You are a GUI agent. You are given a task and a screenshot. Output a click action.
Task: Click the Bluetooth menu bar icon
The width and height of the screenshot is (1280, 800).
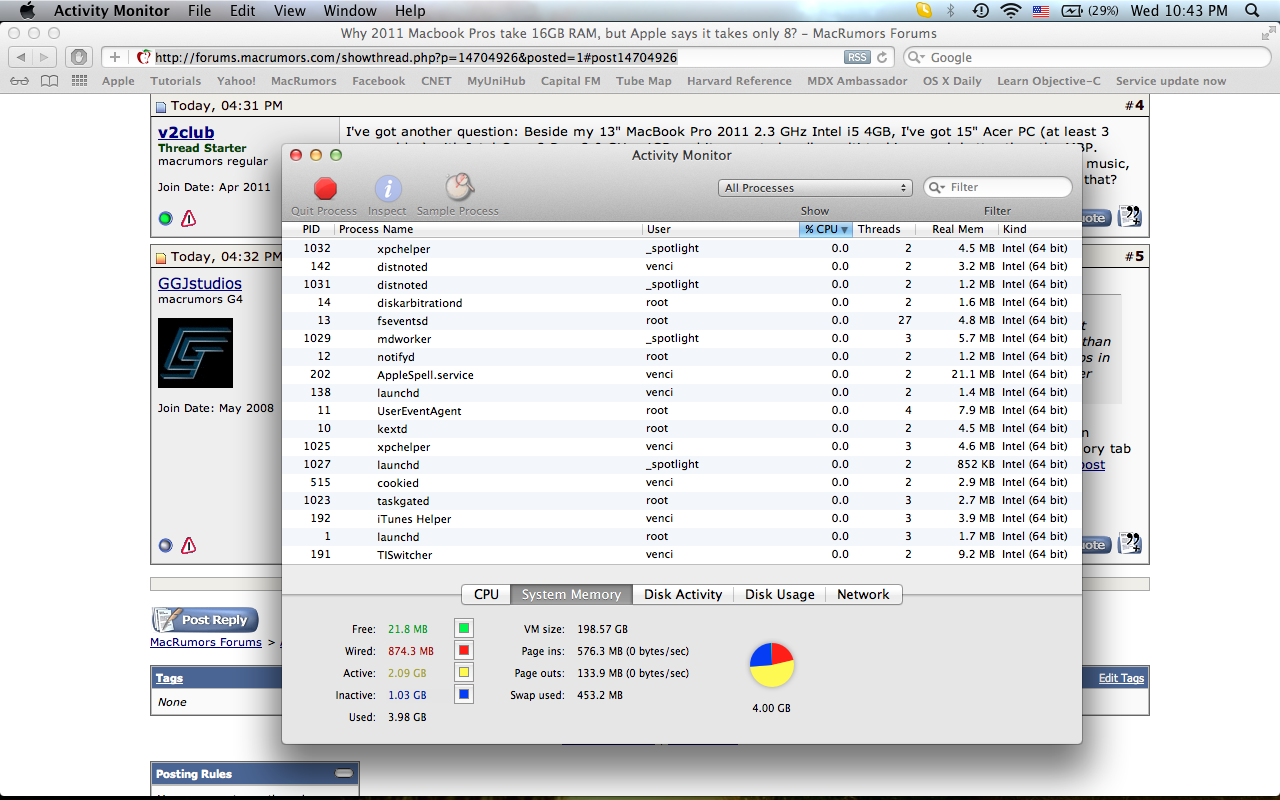pyautogui.click(x=951, y=11)
